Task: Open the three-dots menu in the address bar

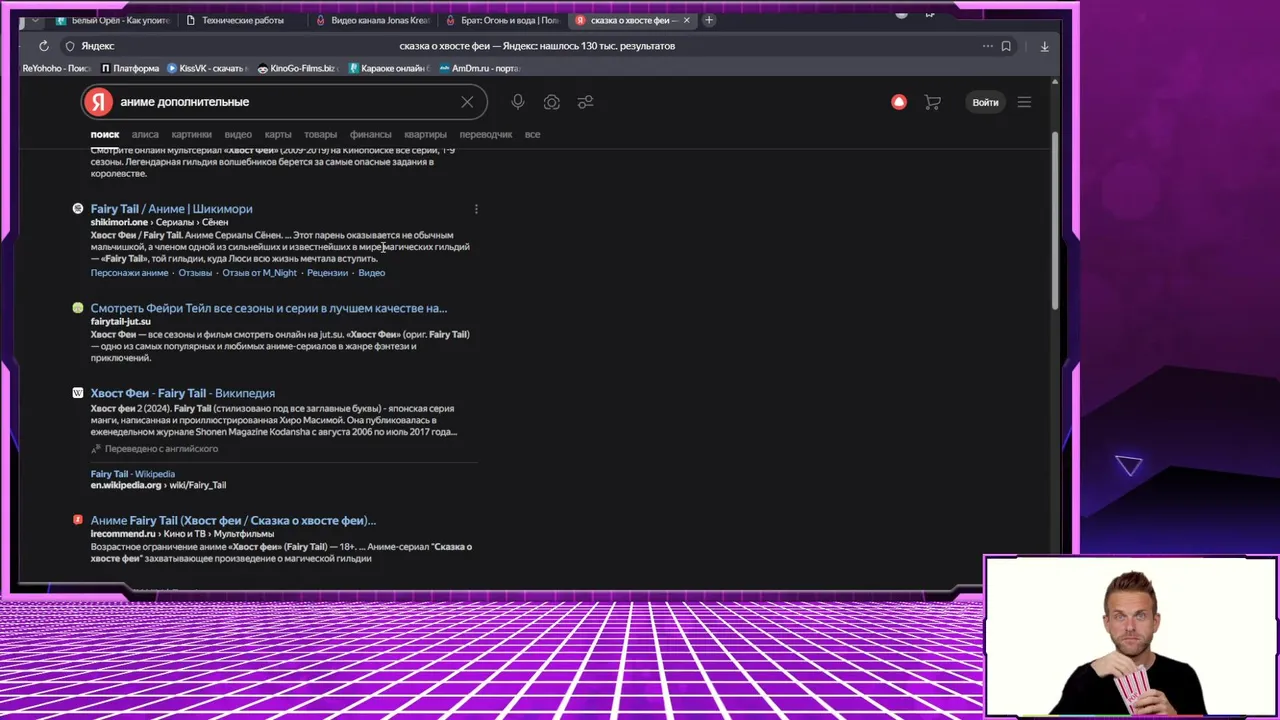Action: pos(988,46)
